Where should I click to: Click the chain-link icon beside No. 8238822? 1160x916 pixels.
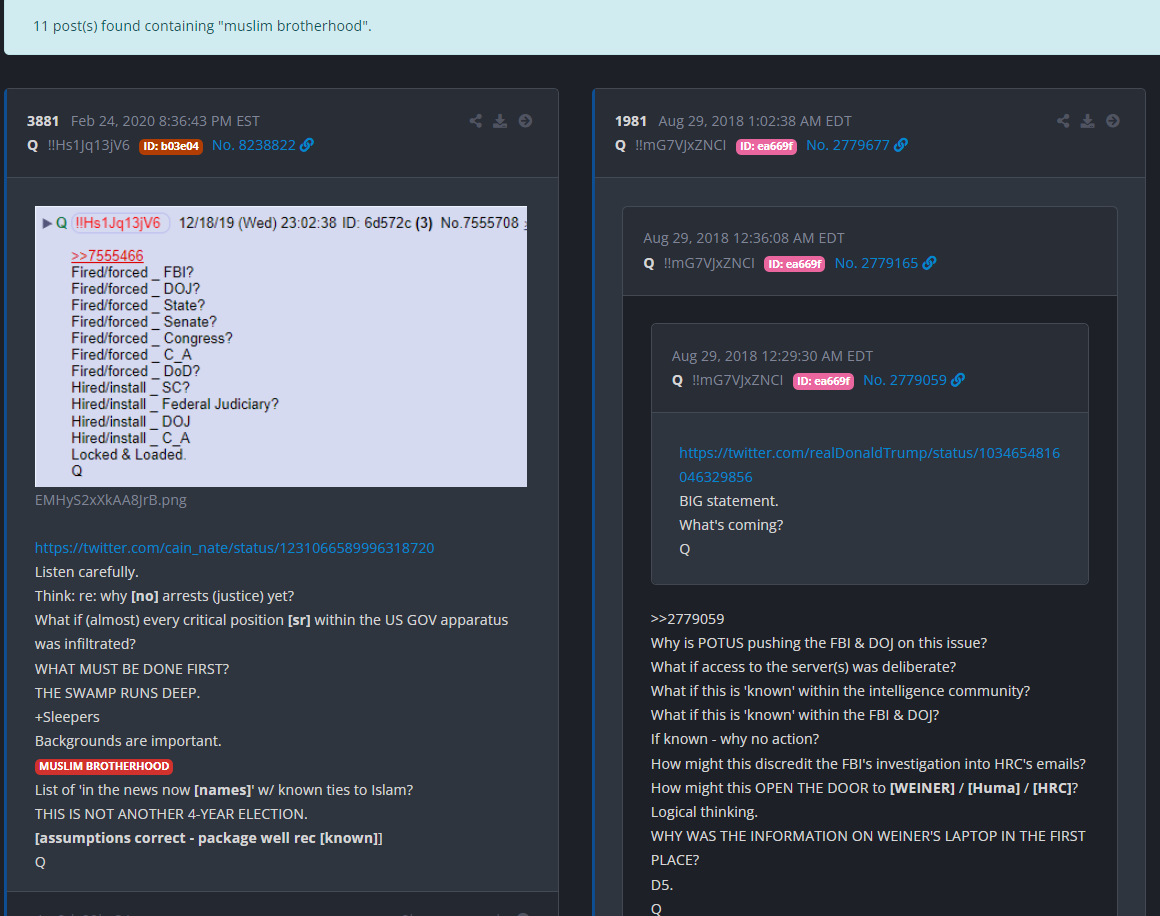click(x=307, y=145)
